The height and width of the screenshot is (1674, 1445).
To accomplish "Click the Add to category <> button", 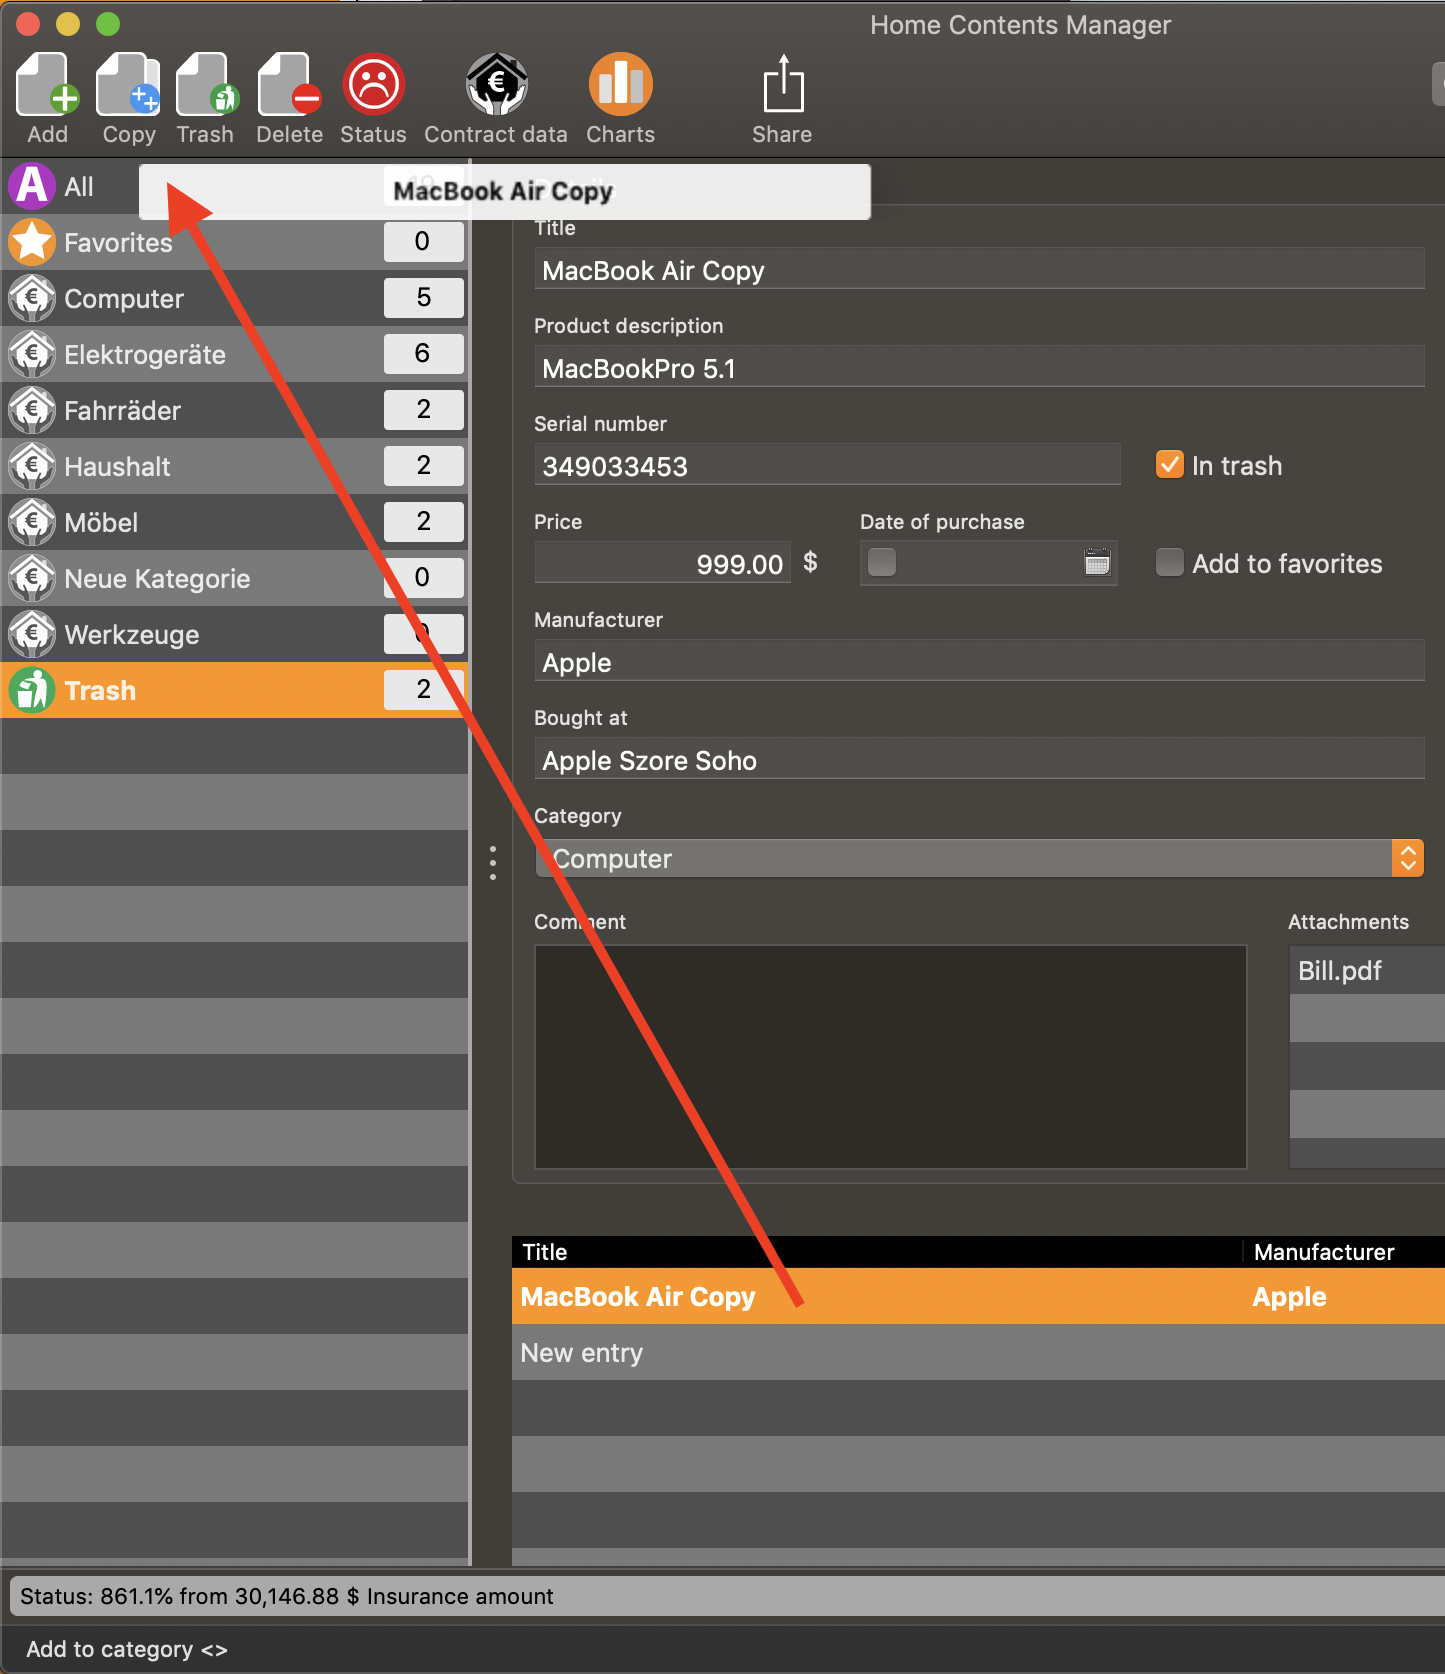I will click(127, 1649).
